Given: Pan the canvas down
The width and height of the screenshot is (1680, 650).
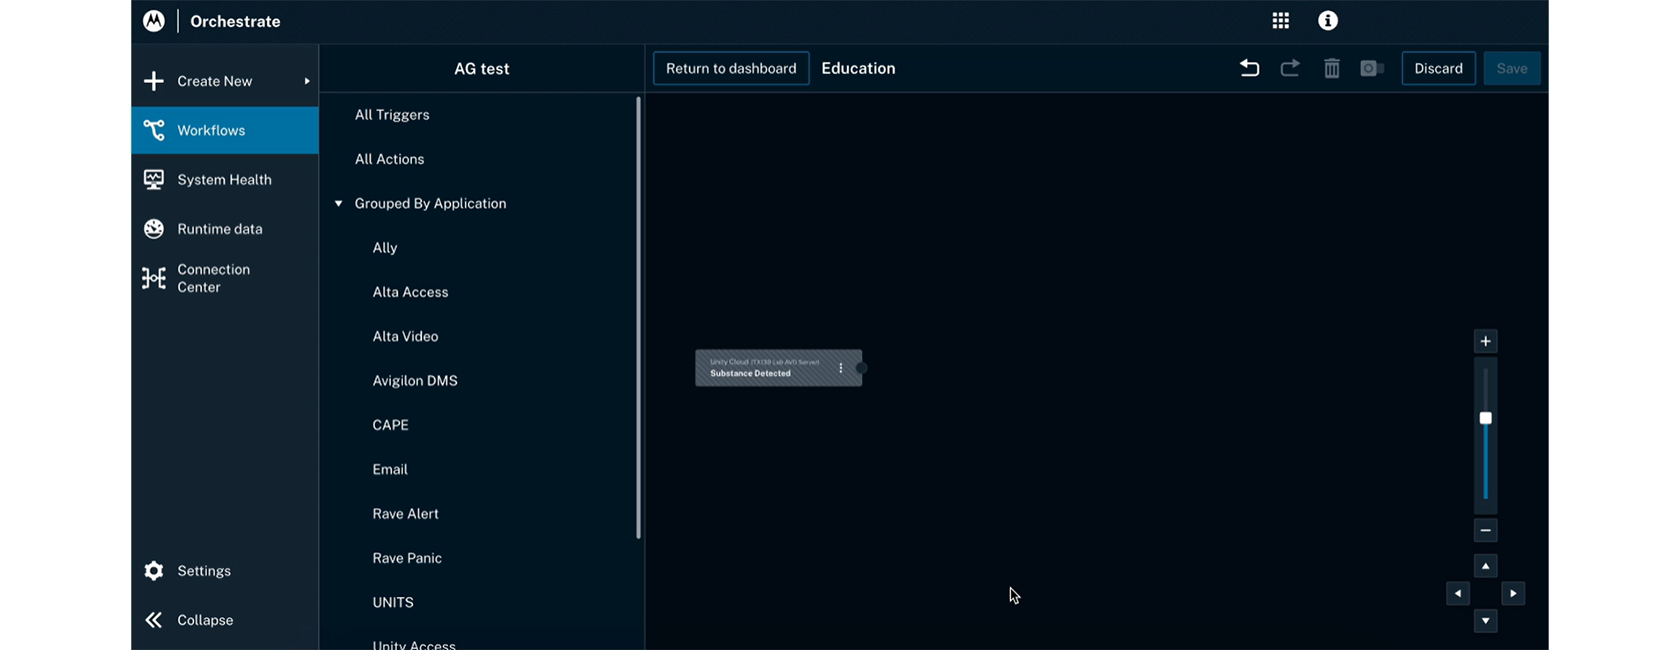Looking at the screenshot, I should (1485, 621).
